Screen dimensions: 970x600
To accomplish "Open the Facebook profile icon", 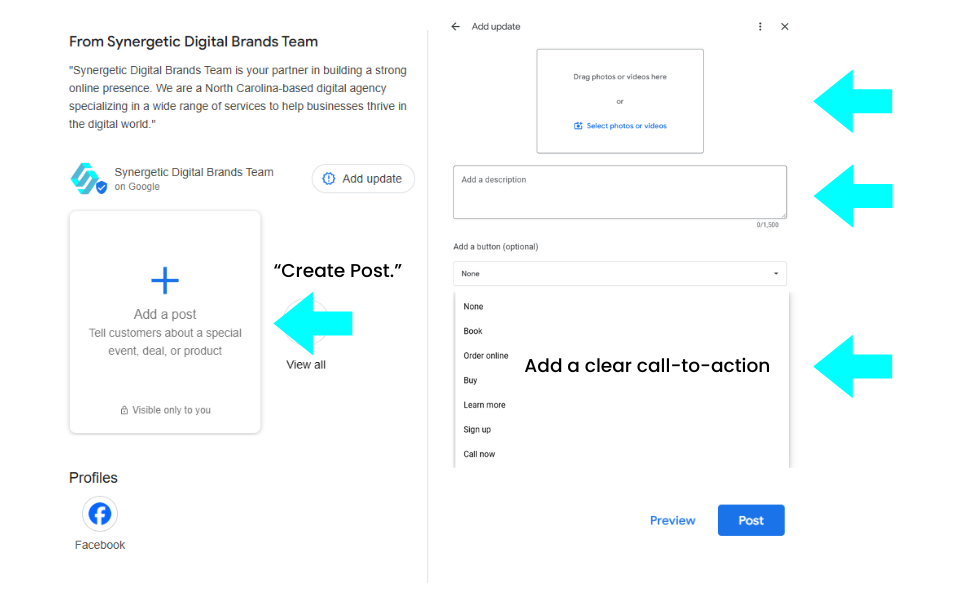I will tap(100, 514).
